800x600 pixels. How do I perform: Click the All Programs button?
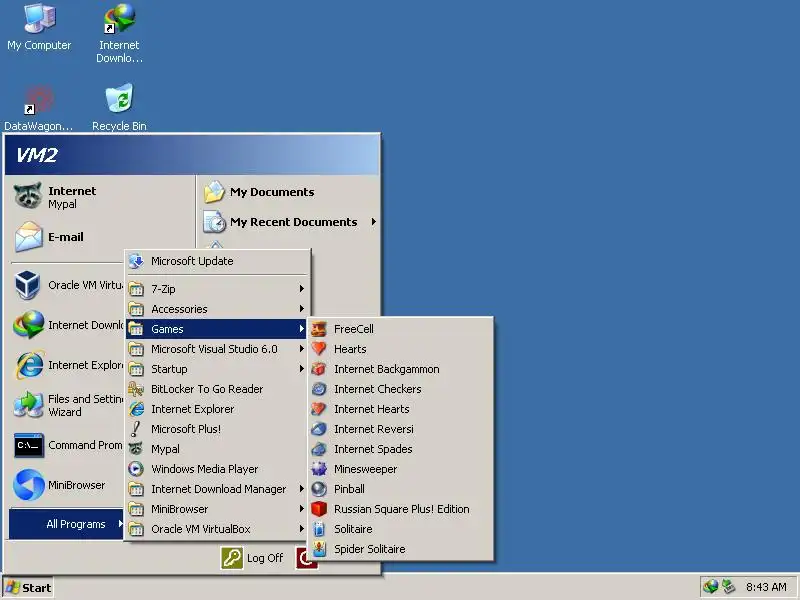tap(66, 524)
